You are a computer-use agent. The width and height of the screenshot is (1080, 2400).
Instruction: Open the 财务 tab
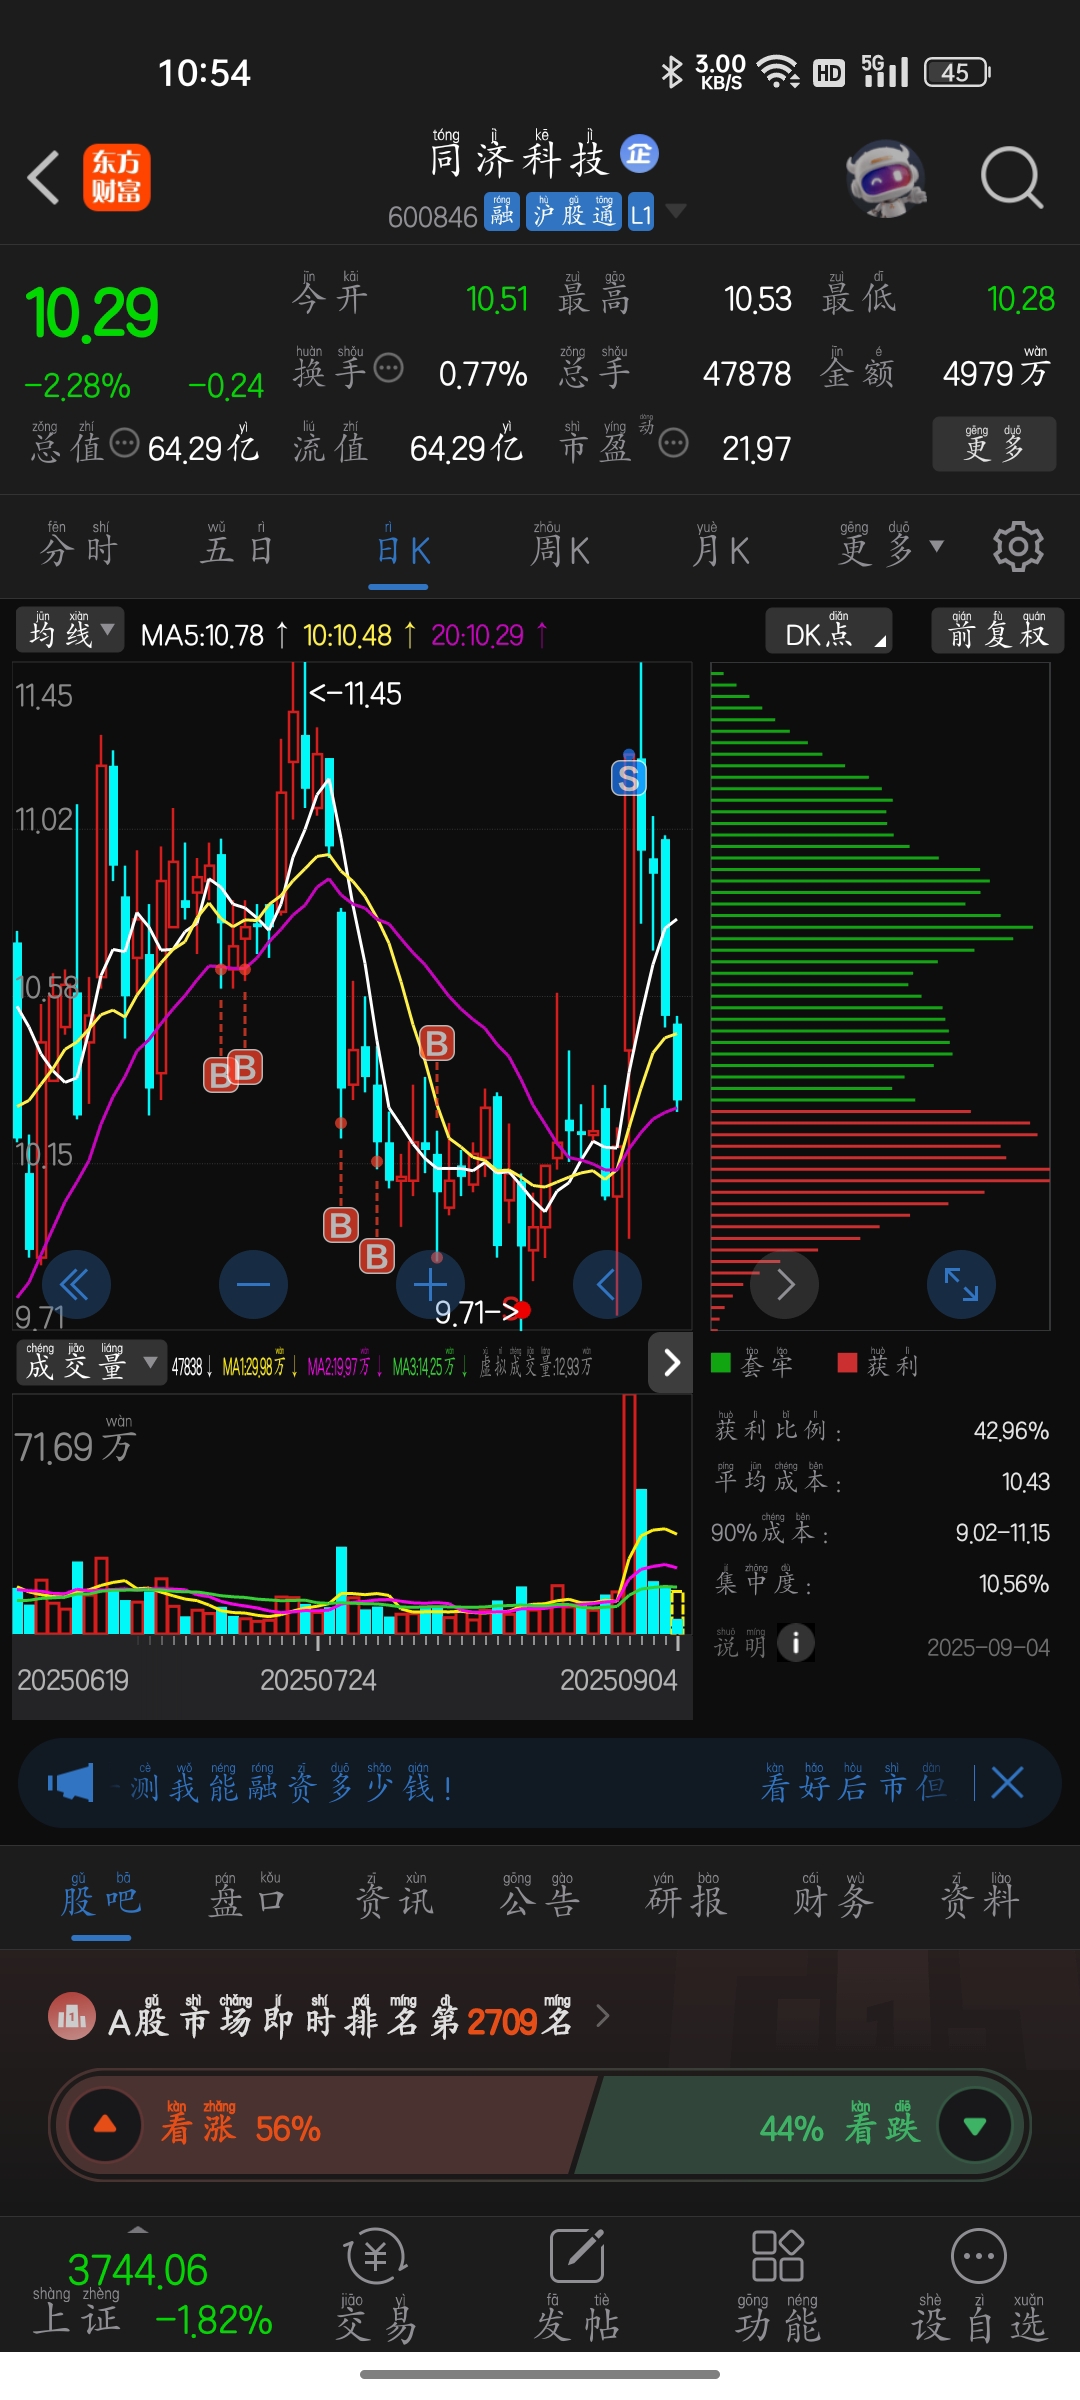coord(833,1896)
